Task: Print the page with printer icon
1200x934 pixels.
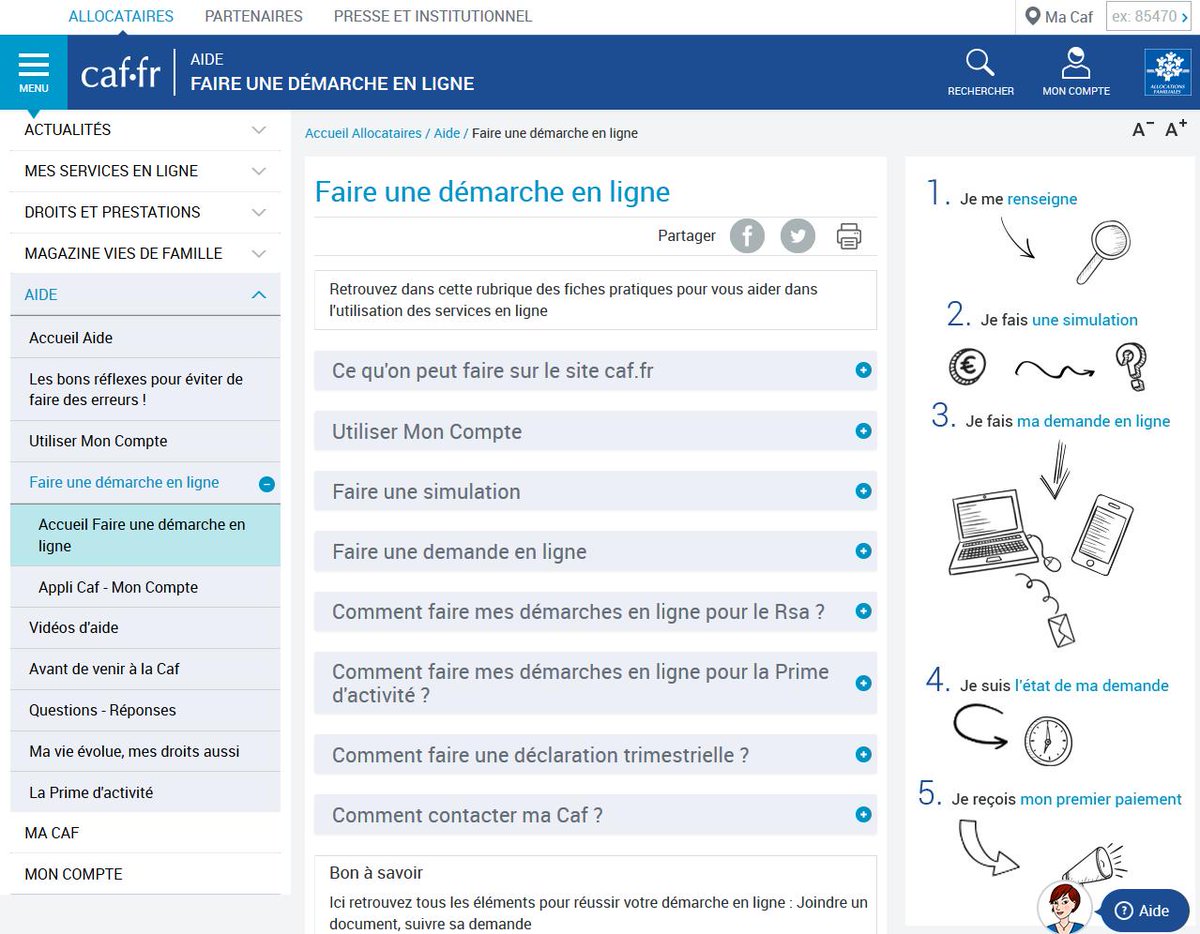Action: pos(849,237)
